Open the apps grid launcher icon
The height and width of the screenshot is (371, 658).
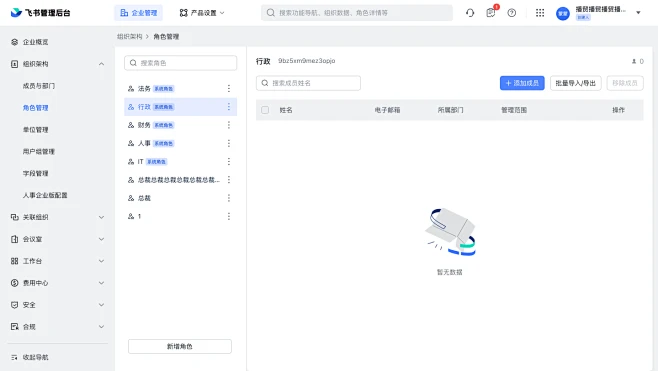point(540,13)
